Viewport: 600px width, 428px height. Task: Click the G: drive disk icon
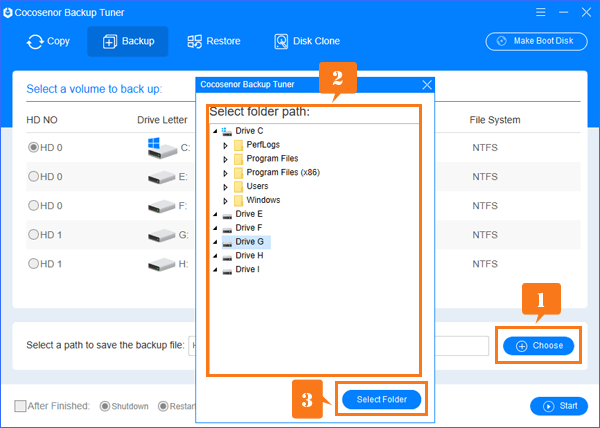(x=162, y=235)
